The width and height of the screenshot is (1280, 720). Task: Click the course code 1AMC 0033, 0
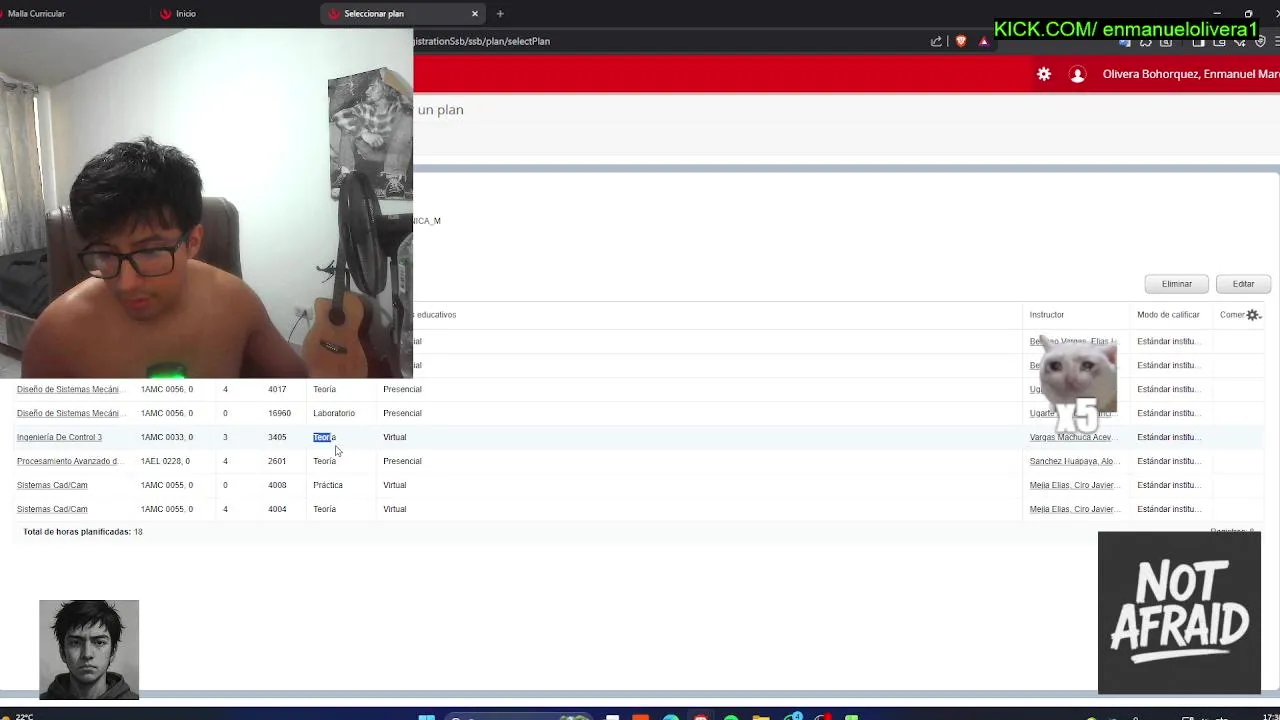pos(167,437)
